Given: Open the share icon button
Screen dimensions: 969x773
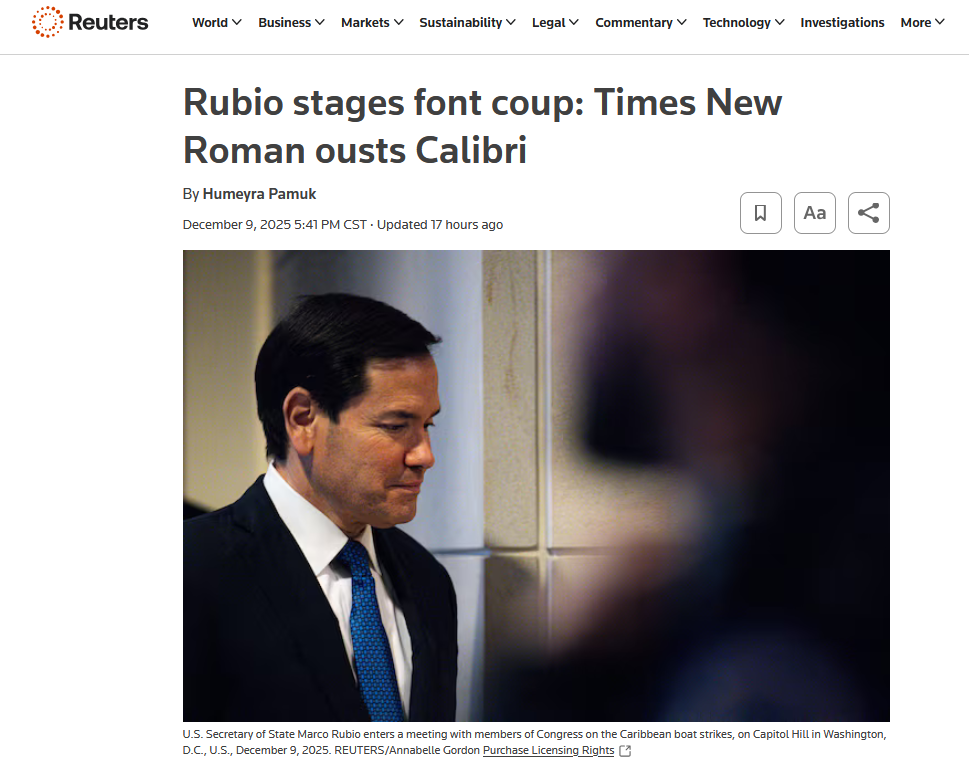Looking at the screenshot, I should point(868,213).
